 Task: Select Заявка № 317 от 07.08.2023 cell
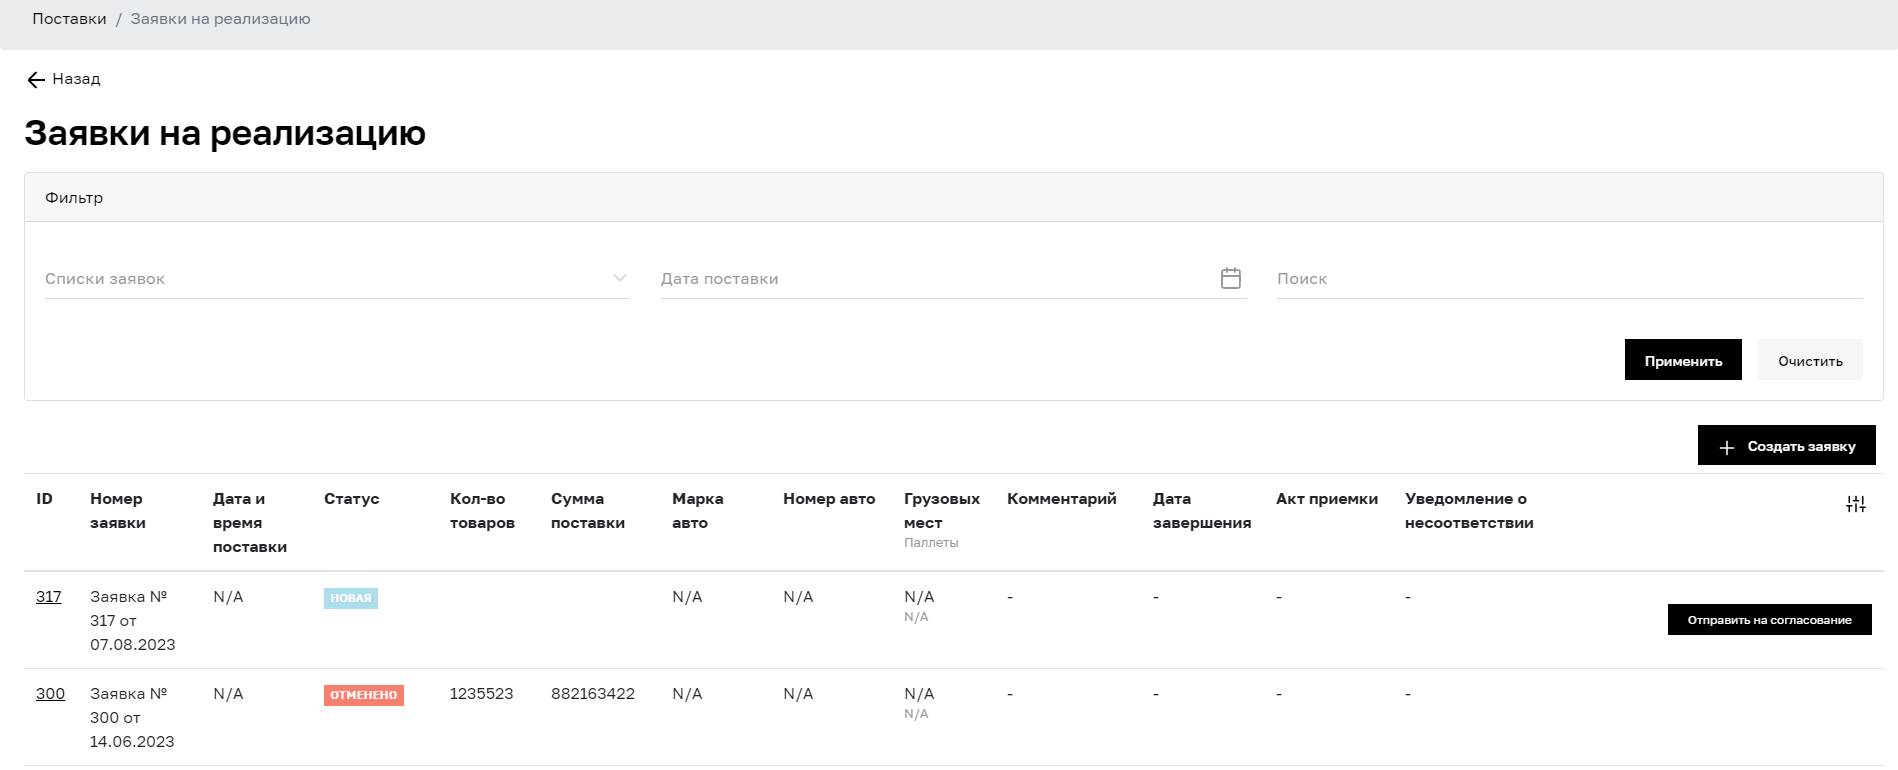pyautogui.click(x=133, y=621)
